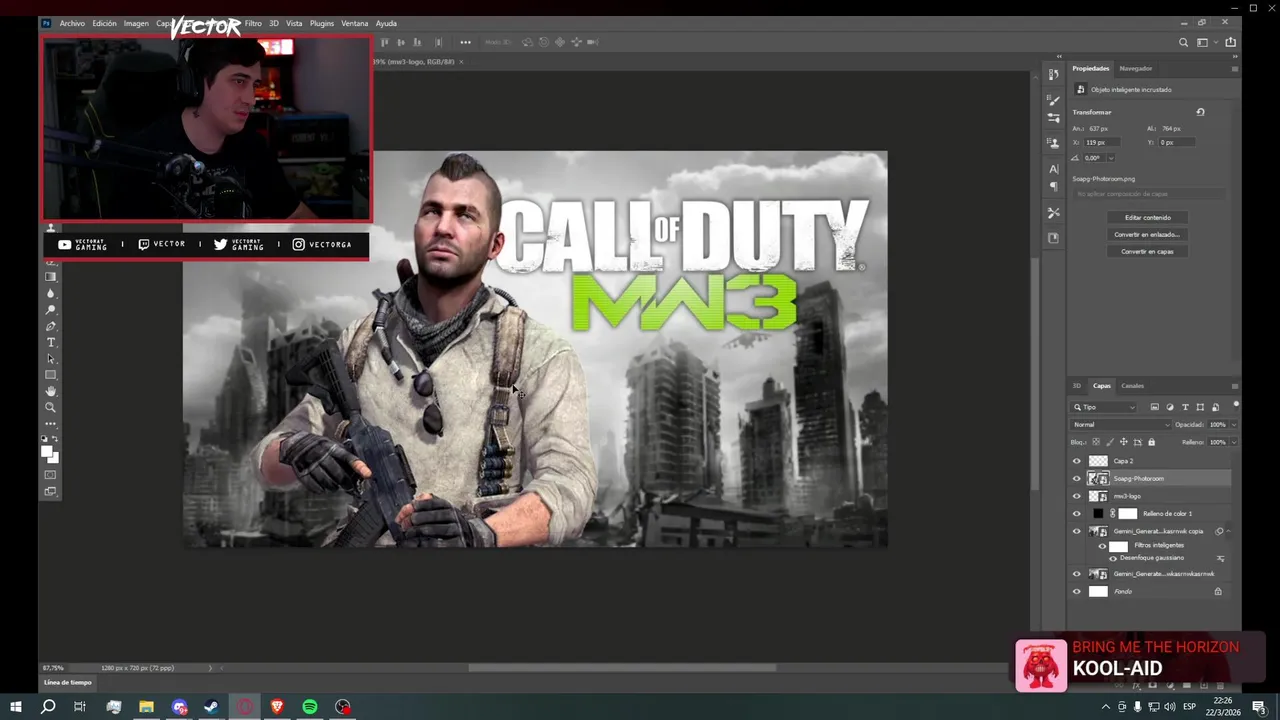Open the Clone Source stamp panel icon
This screenshot has width=1280, height=720.
(x=1053, y=144)
